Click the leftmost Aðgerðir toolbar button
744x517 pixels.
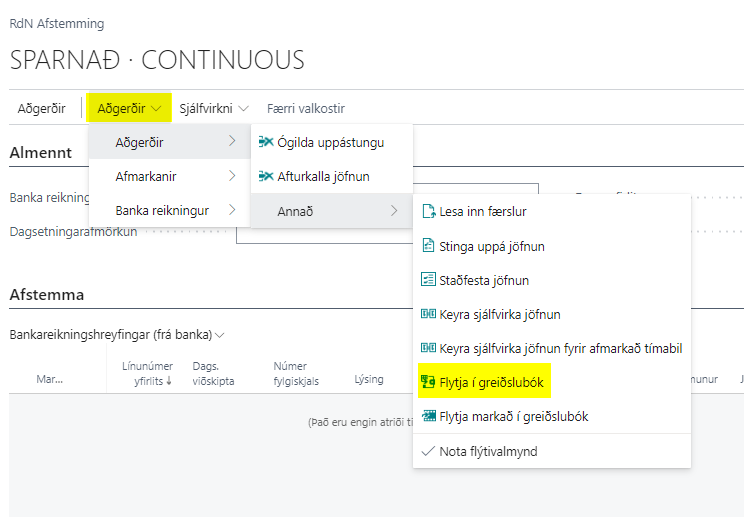pyautogui.click(x=42, y=108)
